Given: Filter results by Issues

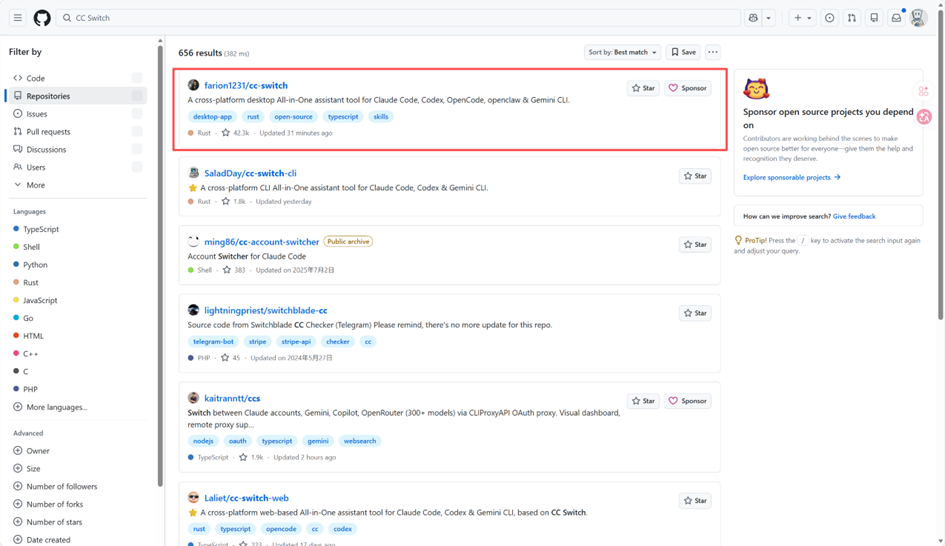Looking at the screenshot, I should click(x=78, y=114).
